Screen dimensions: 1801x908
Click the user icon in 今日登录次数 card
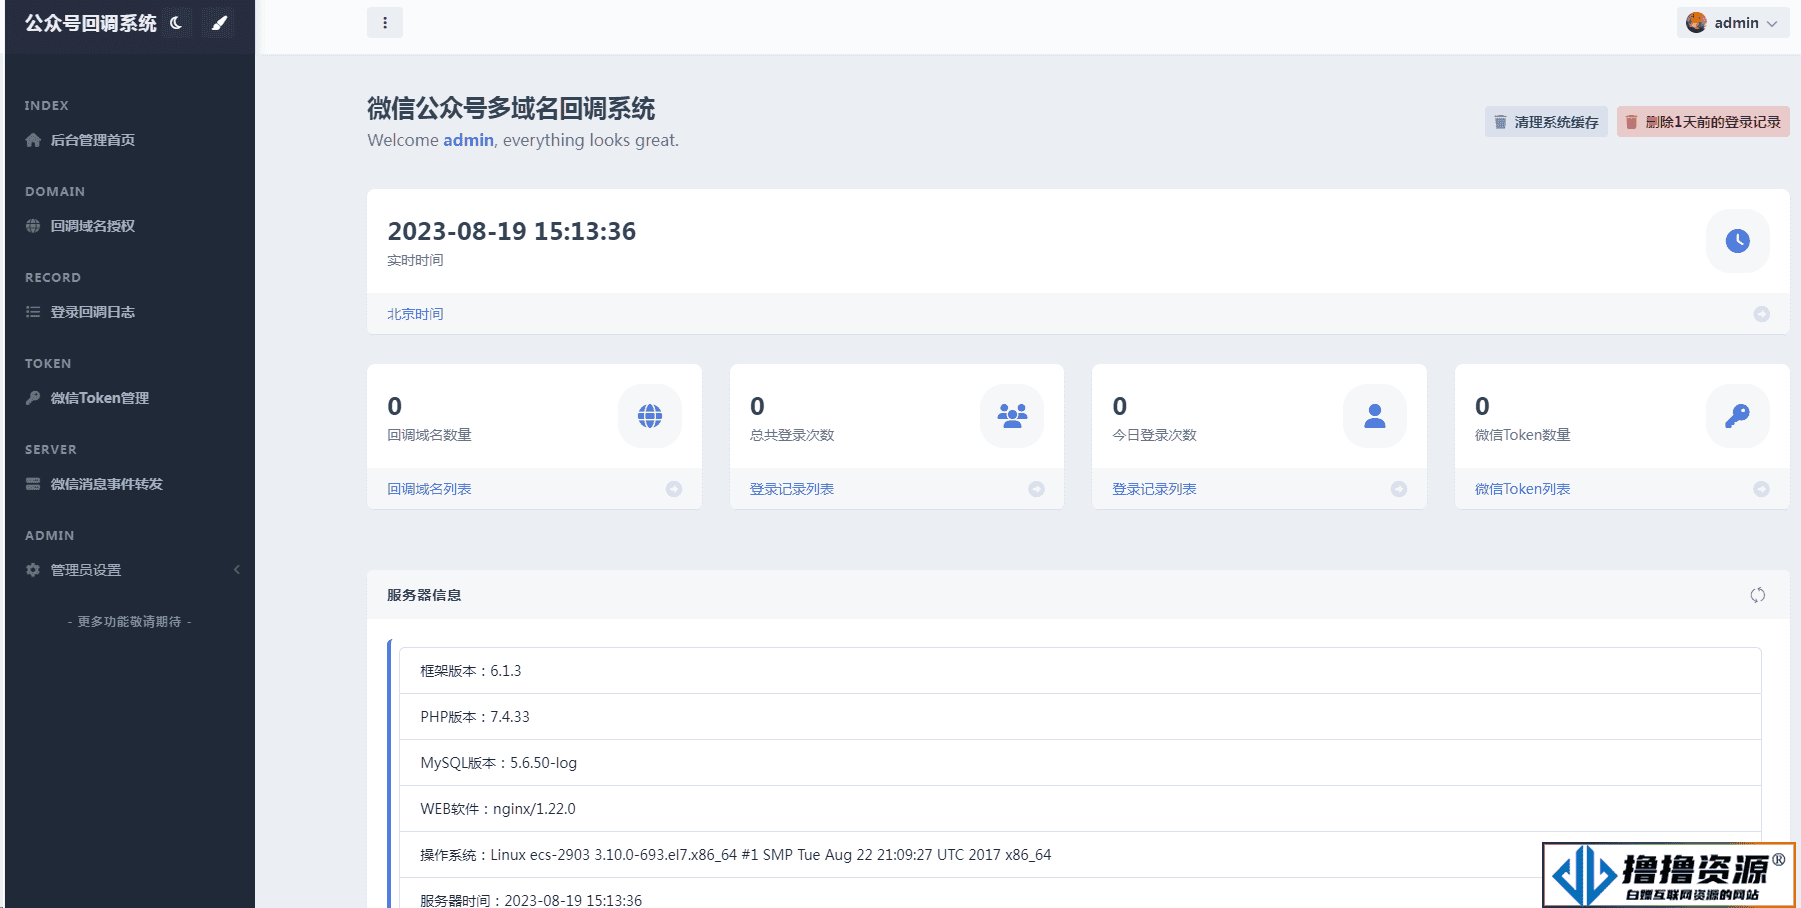(1375, 416)
